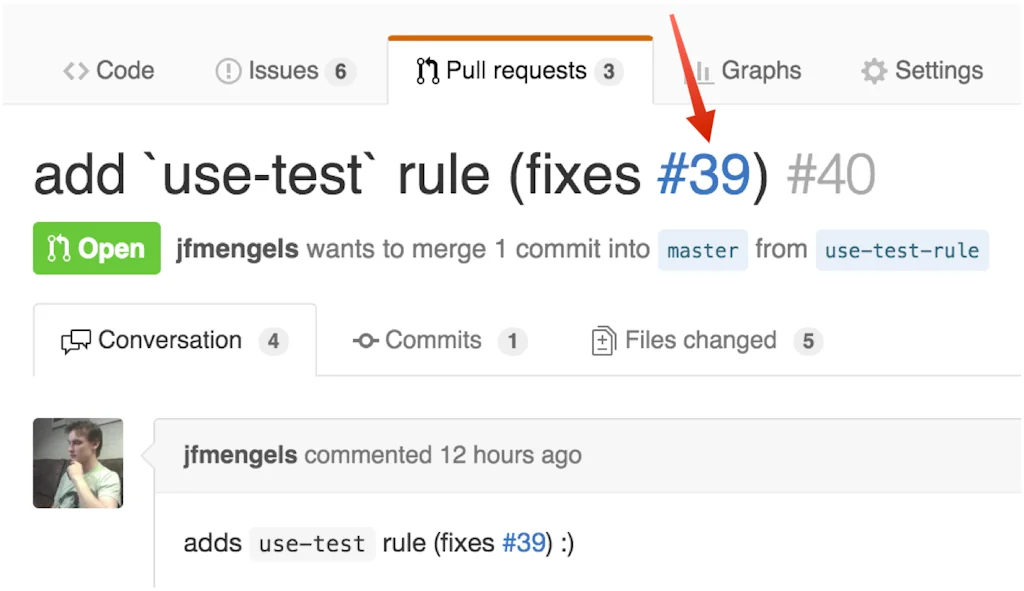Click the Issues counter badge showing 6
This screenshot has width=1024, height=591.
[342, 70]
